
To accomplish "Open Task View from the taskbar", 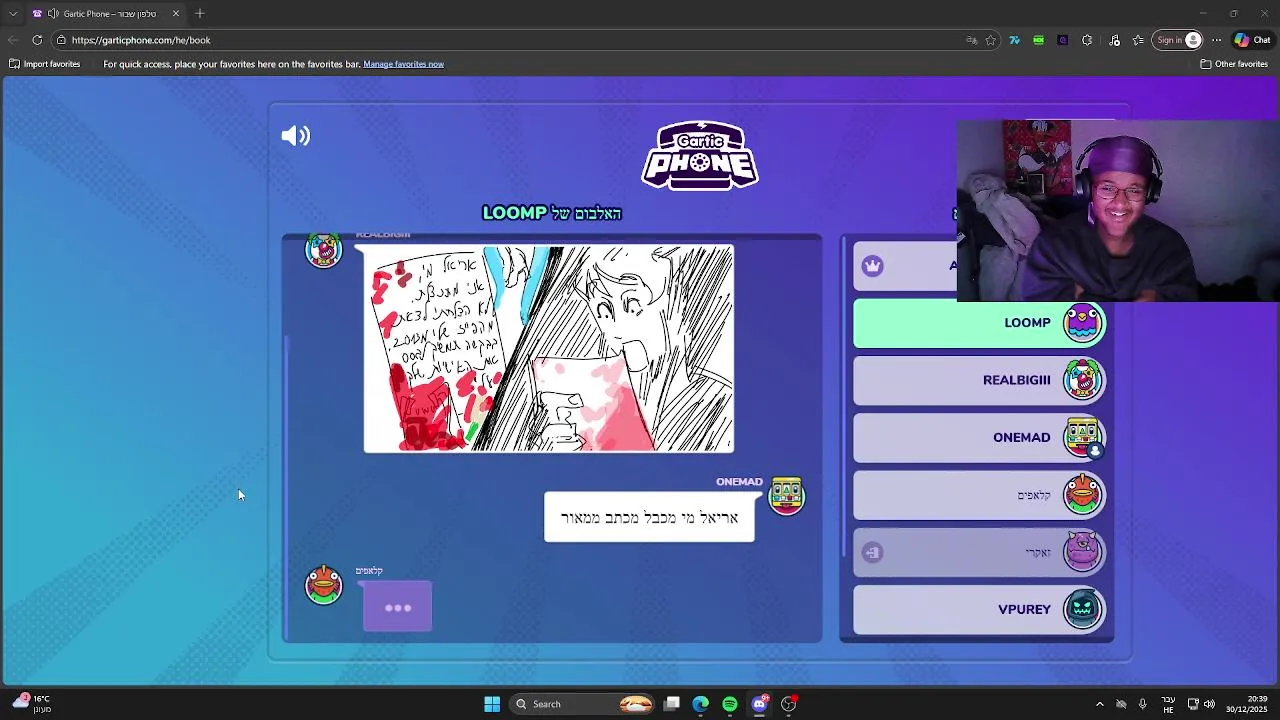I will point(672,704).
